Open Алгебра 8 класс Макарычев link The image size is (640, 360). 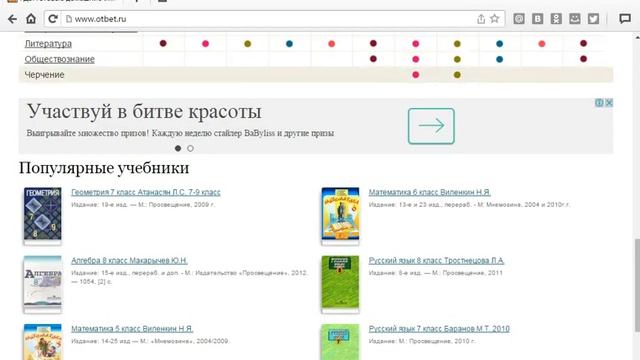129,260
